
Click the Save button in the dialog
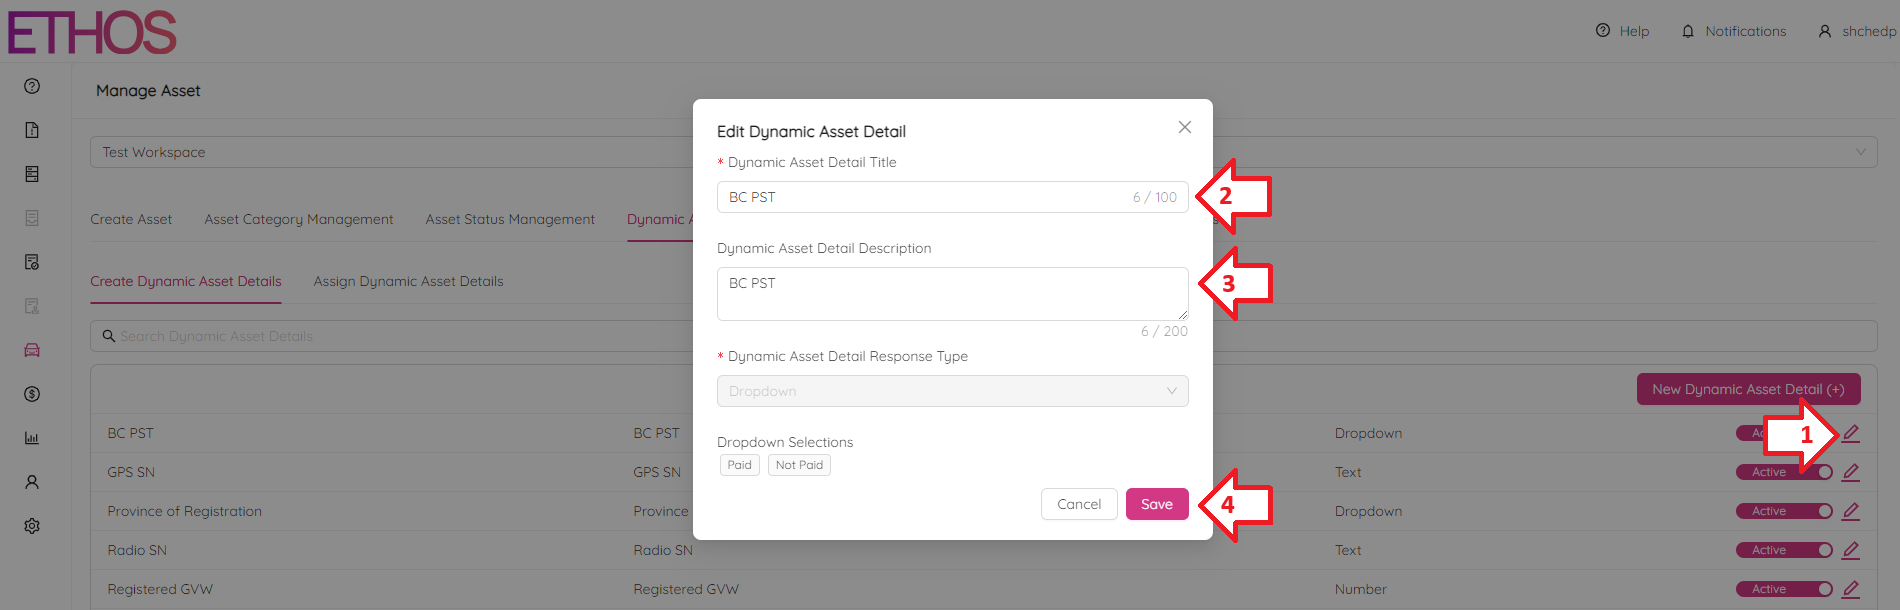(x=1156, y=504)
